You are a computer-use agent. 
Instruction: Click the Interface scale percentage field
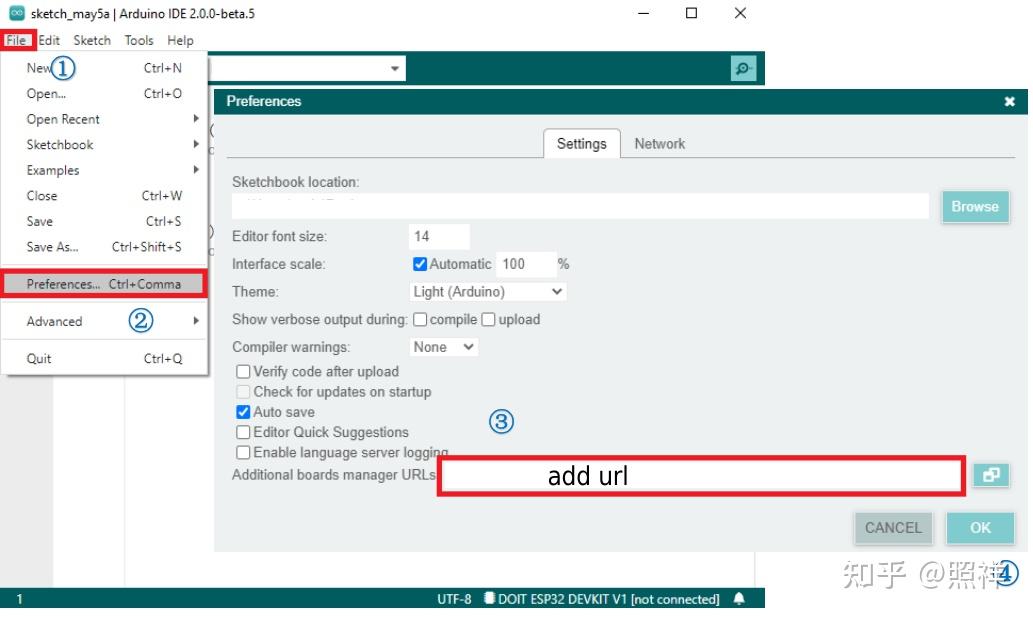[526, 264]
